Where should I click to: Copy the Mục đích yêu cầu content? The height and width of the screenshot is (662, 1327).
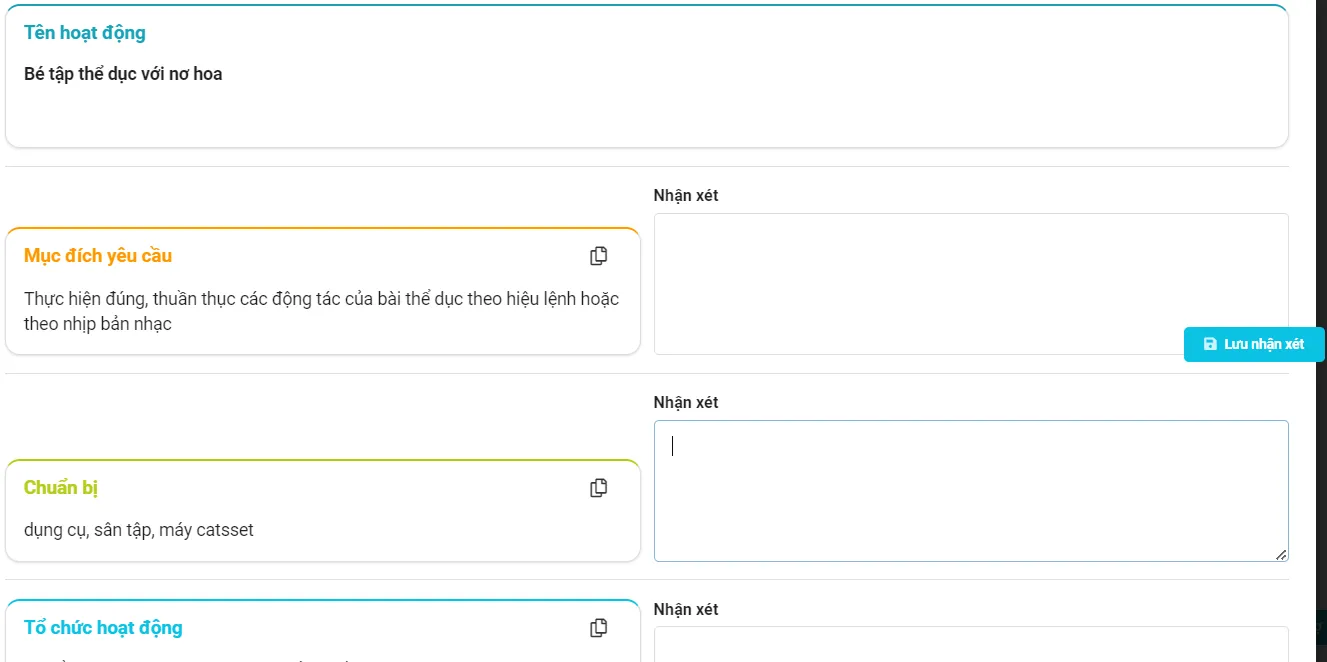[x=598, y=256]
